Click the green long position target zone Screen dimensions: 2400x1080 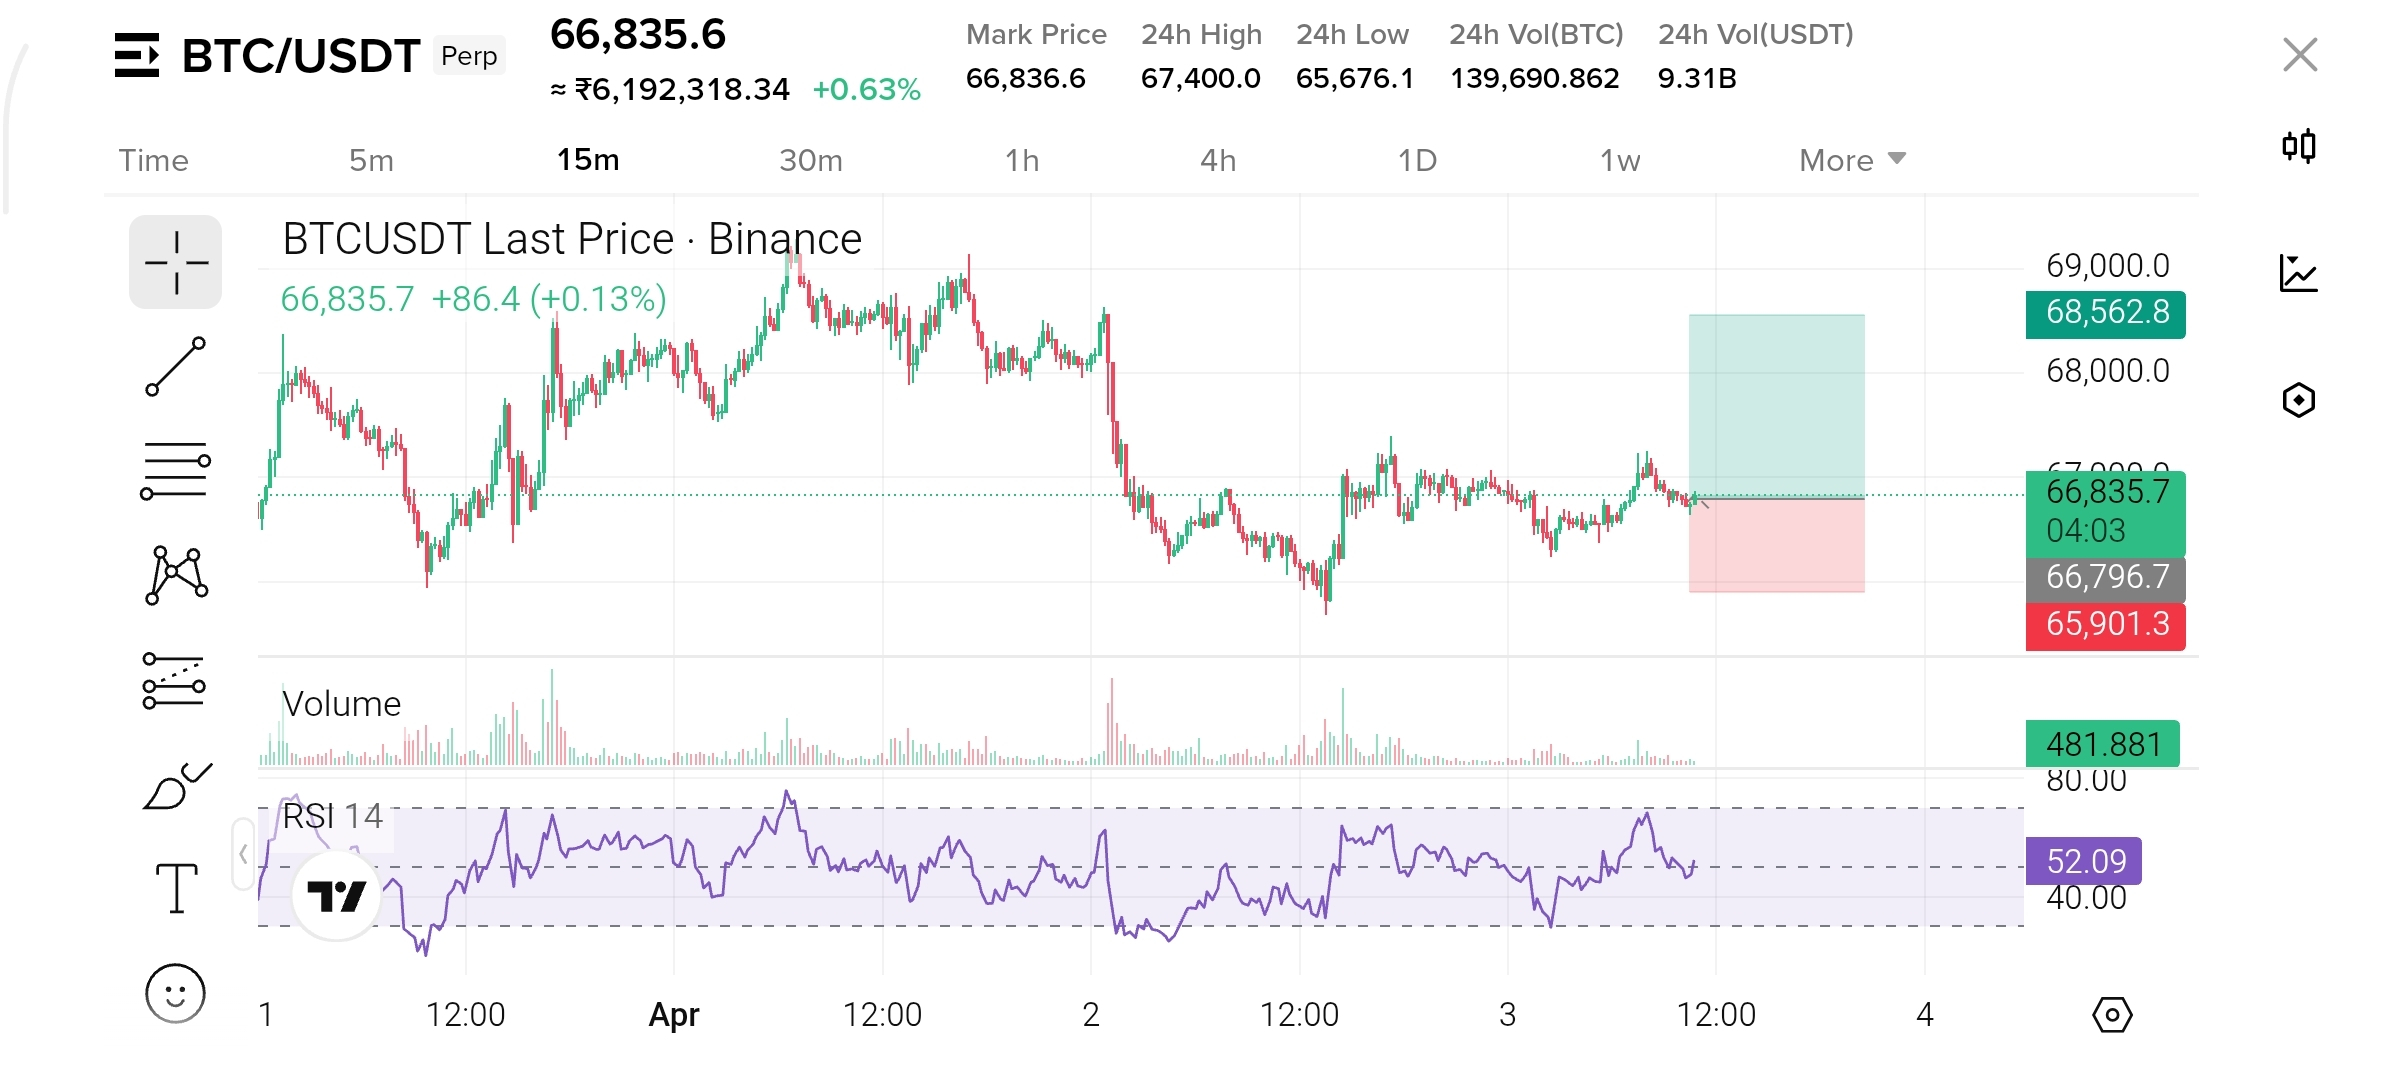[x=1777, y=405]
